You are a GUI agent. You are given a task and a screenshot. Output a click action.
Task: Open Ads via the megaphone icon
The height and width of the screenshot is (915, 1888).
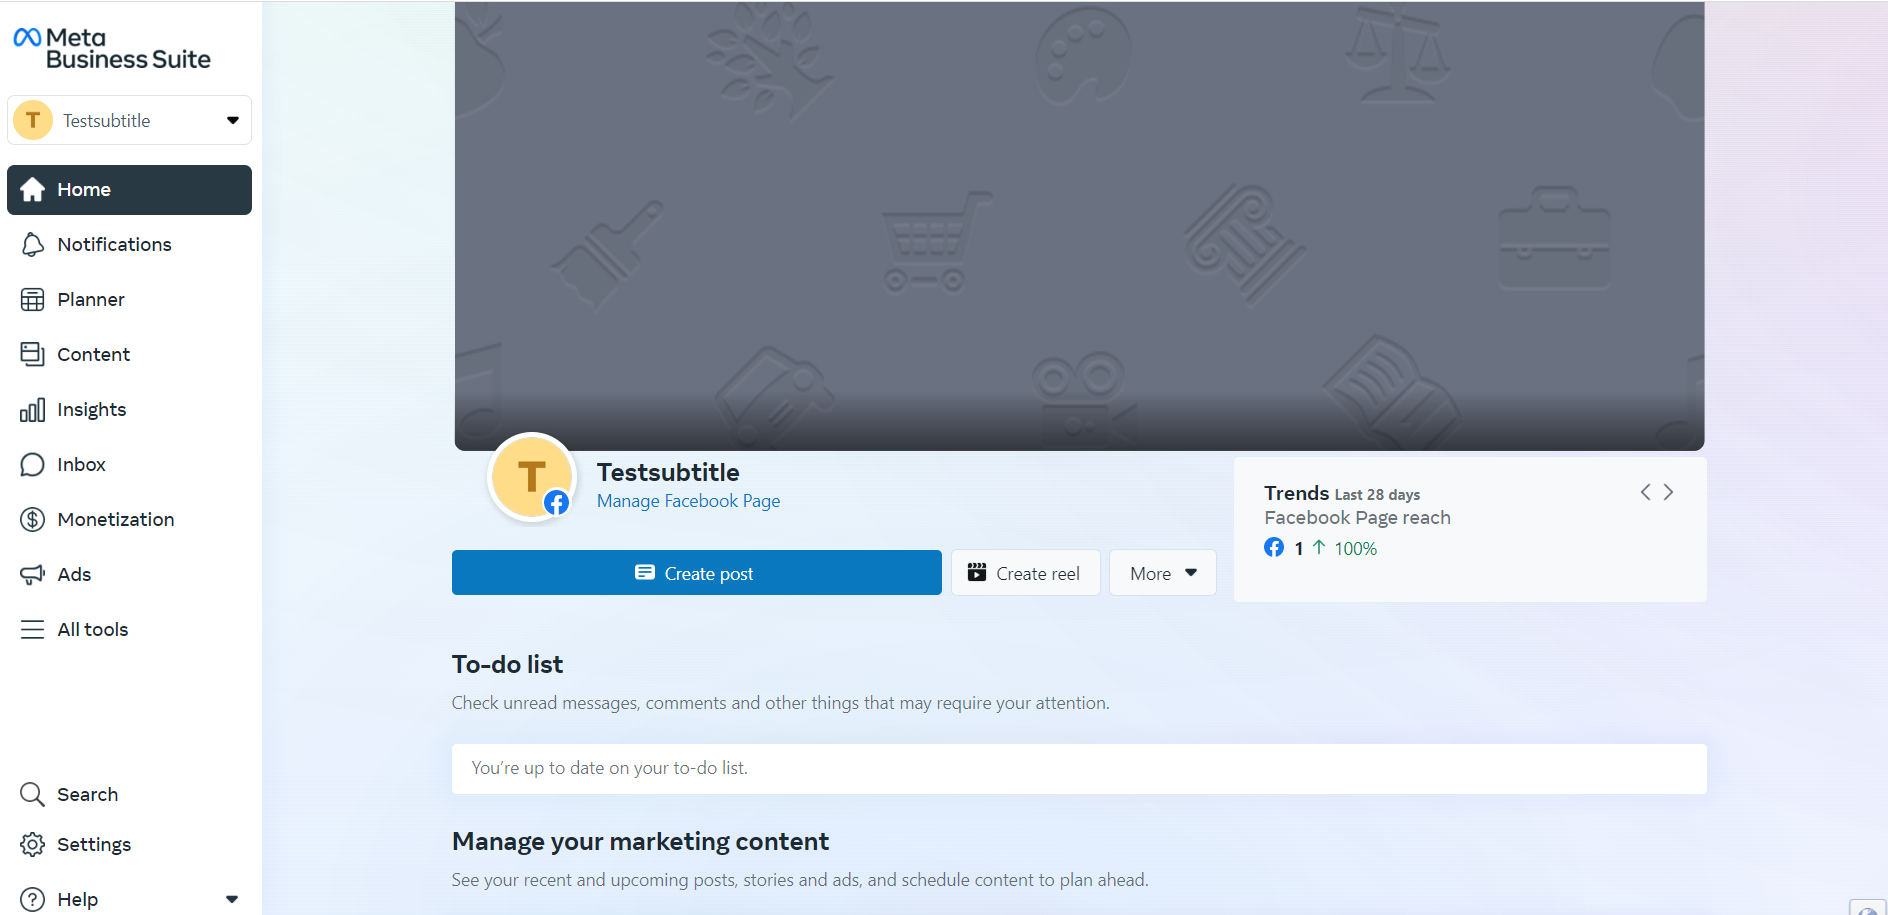click(33, 575)
